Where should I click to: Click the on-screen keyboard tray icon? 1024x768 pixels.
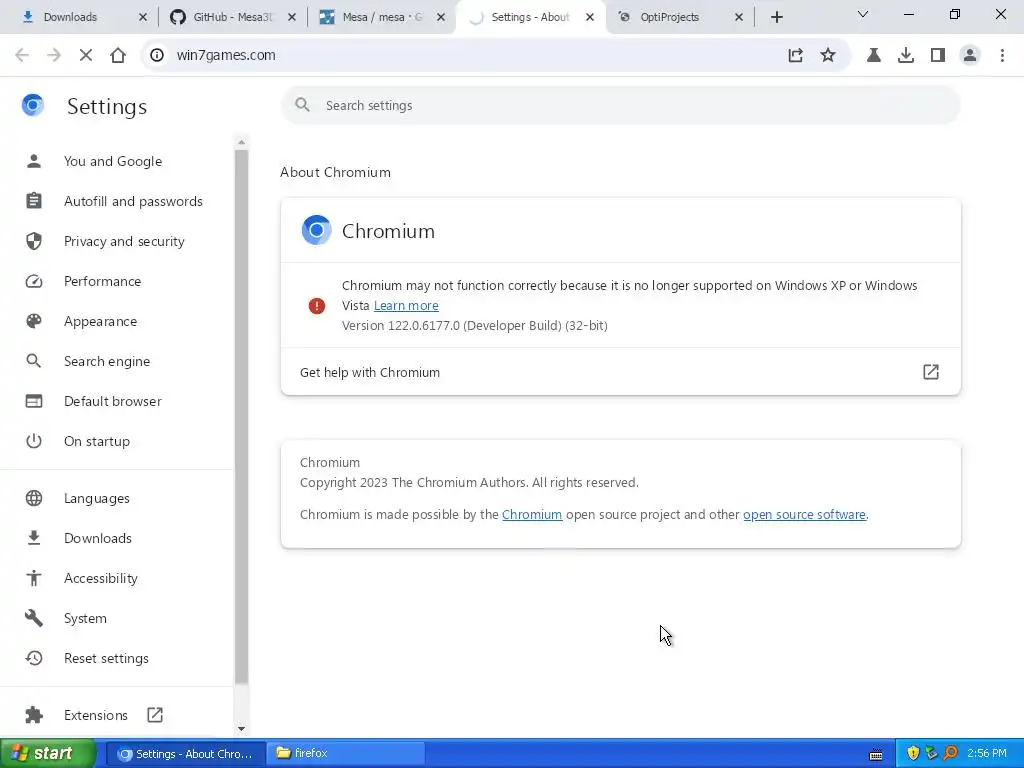point(876,755)
